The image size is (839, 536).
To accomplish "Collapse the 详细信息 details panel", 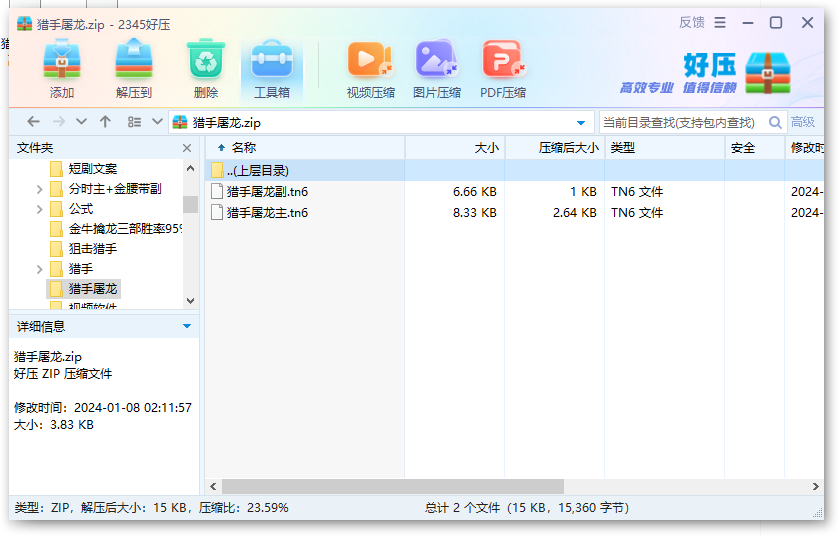I will coord(187,326).
